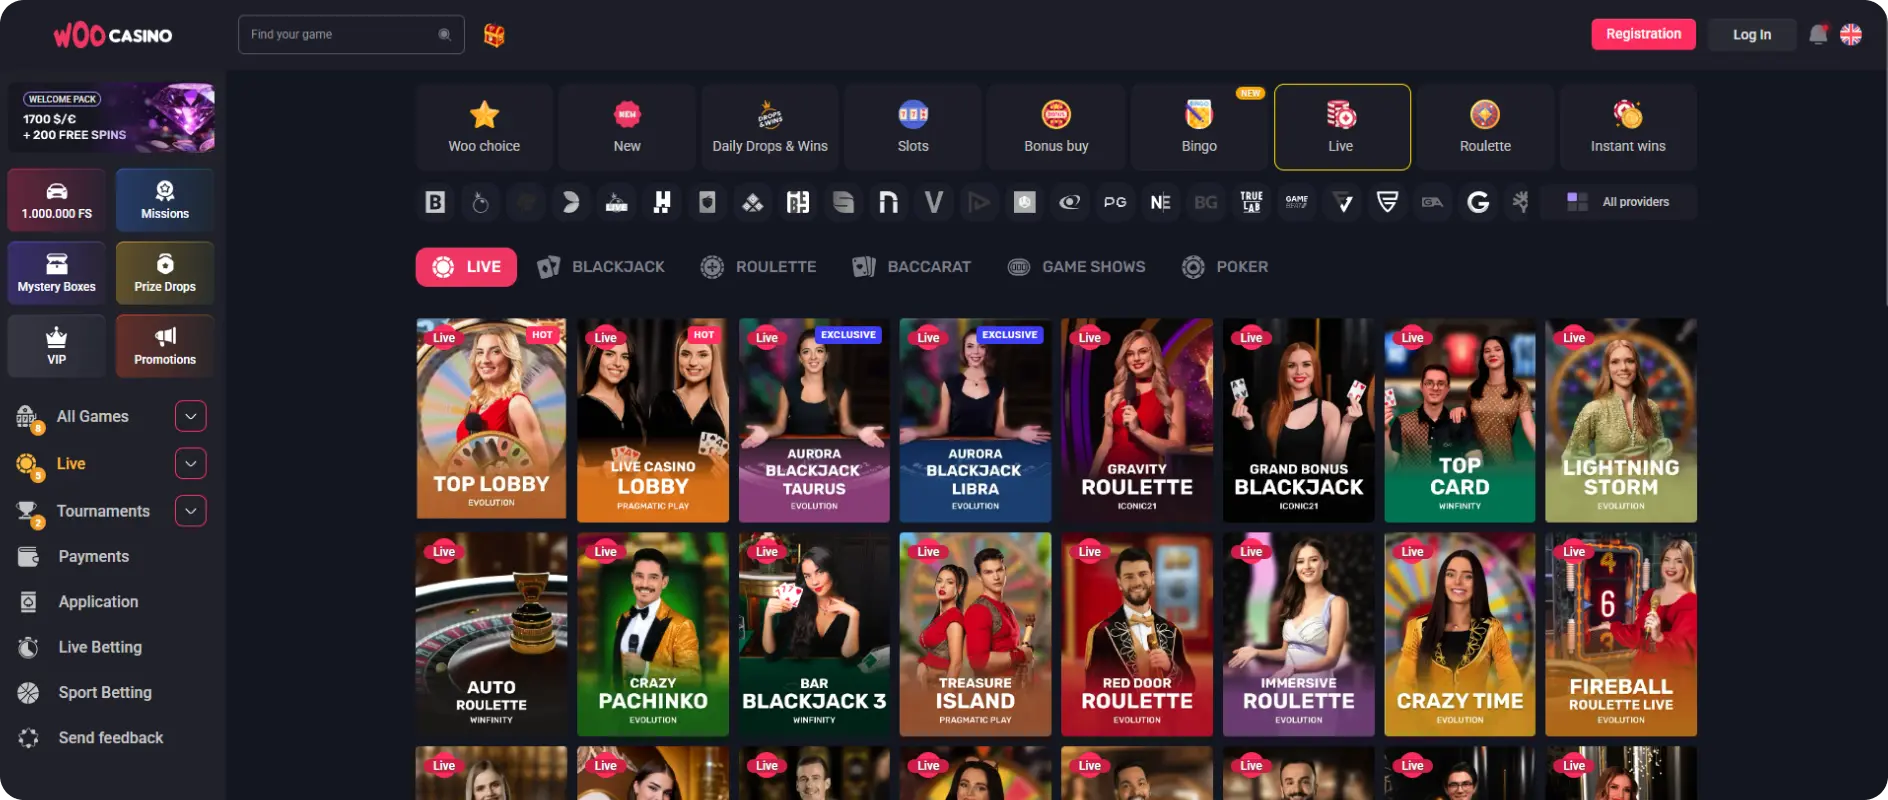This screenshot has height=800, width=1888.
Task: Filter live games by POKER
Action: [1225, 267]
